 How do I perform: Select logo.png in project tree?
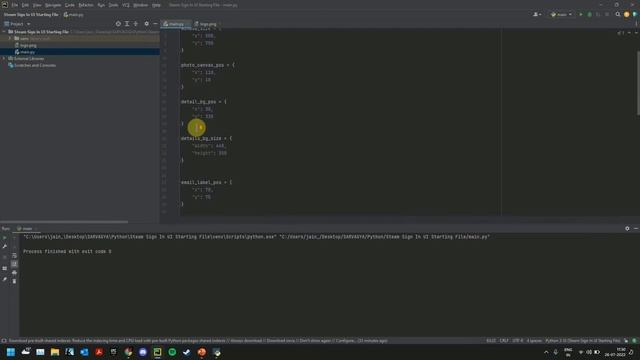[x=28, y=45]
